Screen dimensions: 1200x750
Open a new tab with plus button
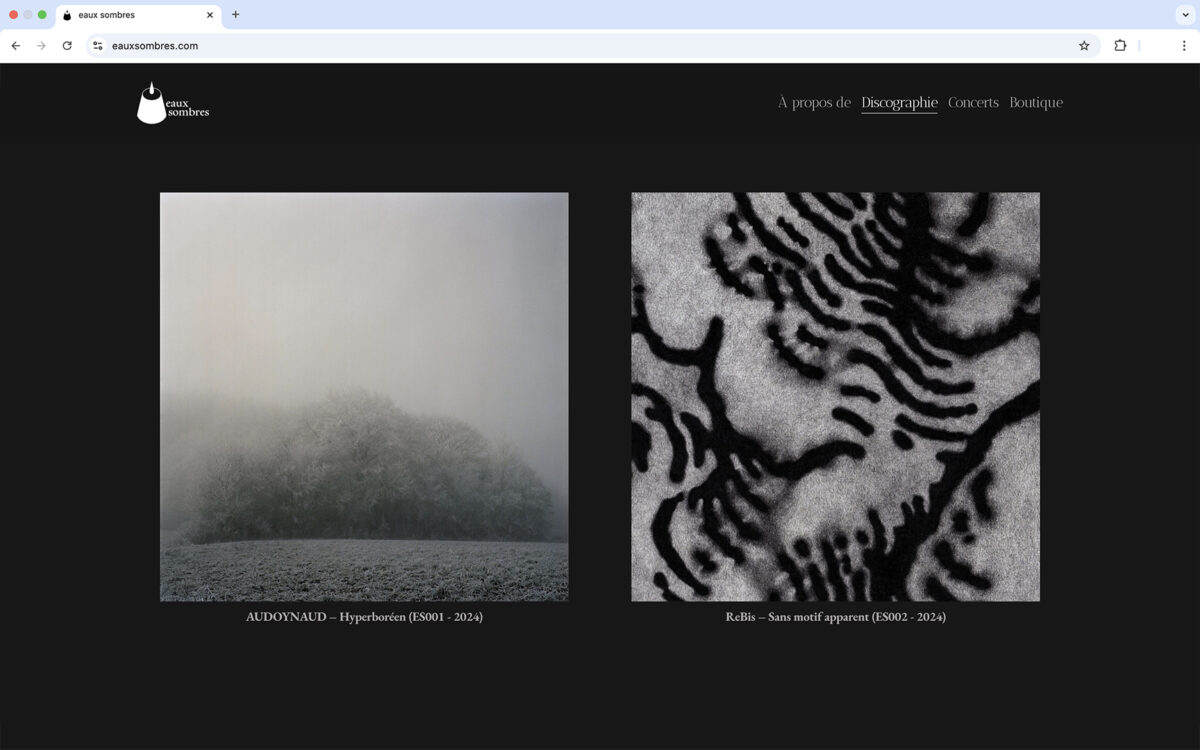pos(236,15)
